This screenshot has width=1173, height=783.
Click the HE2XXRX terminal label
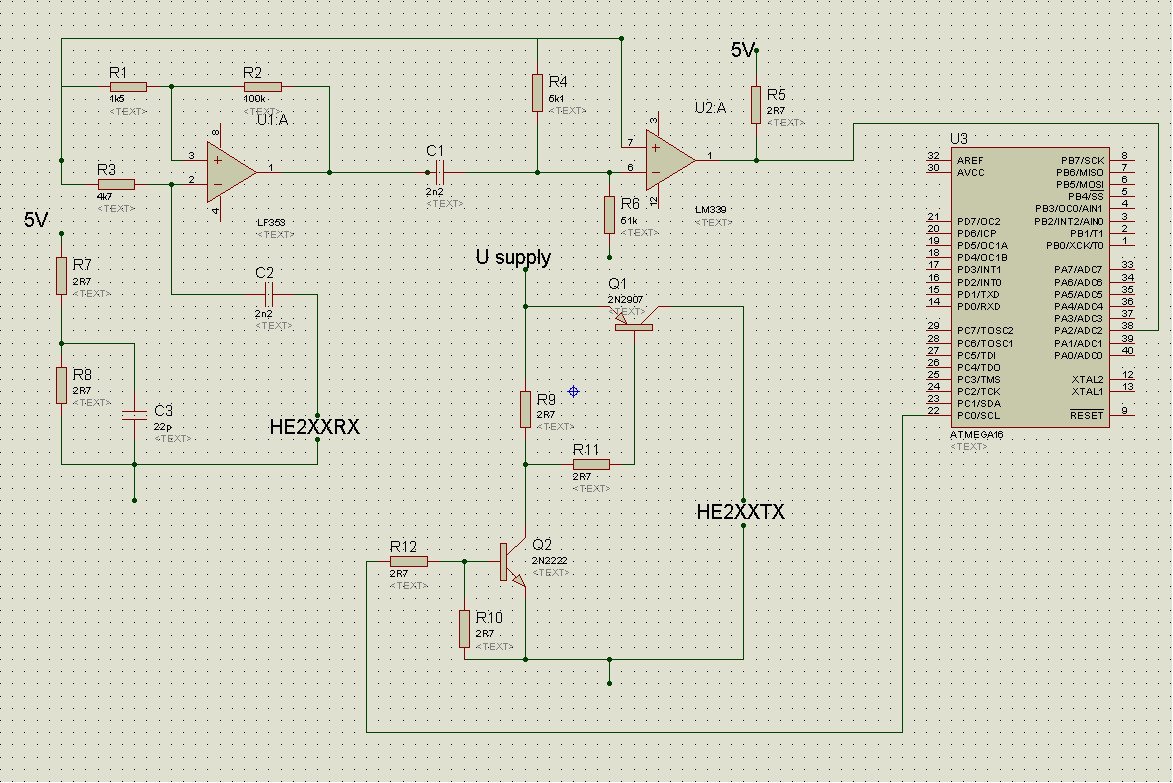pos(314,427)
